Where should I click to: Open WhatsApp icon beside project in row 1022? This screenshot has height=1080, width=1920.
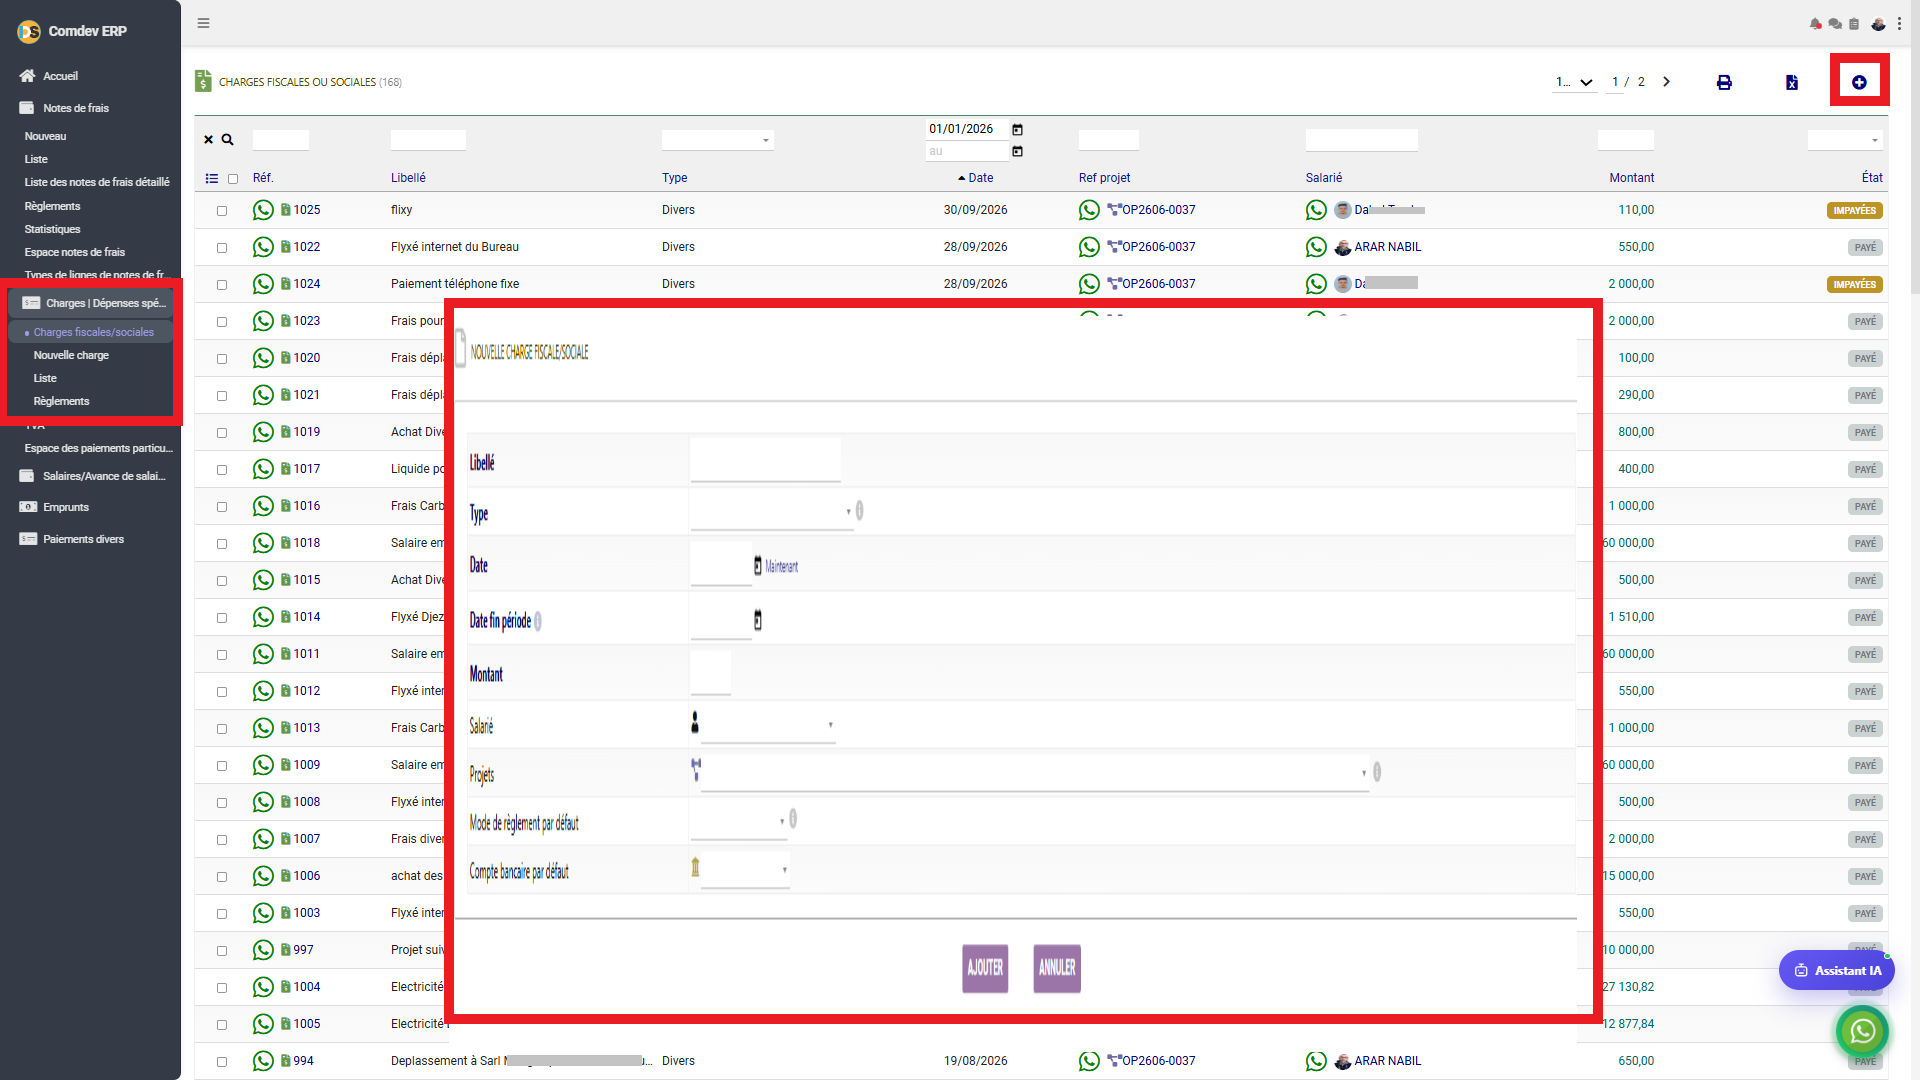1089,247
